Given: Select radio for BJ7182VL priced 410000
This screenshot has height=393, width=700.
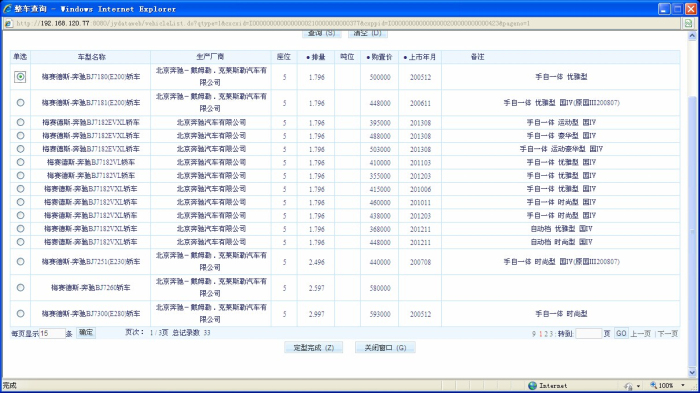Looking at the screenshot, I should click(x=20, y=163).
